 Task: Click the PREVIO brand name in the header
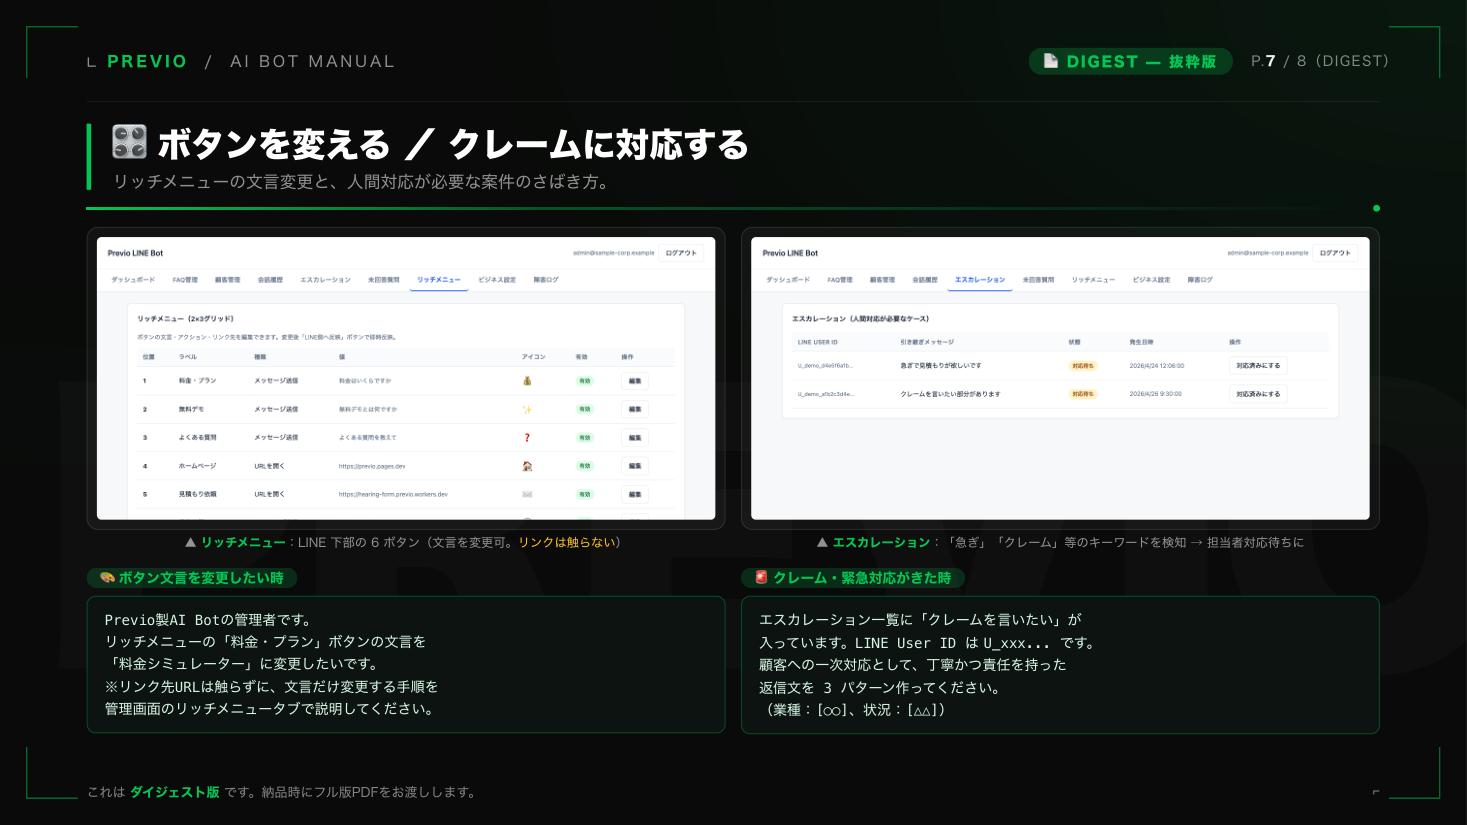tap(147, 61)
